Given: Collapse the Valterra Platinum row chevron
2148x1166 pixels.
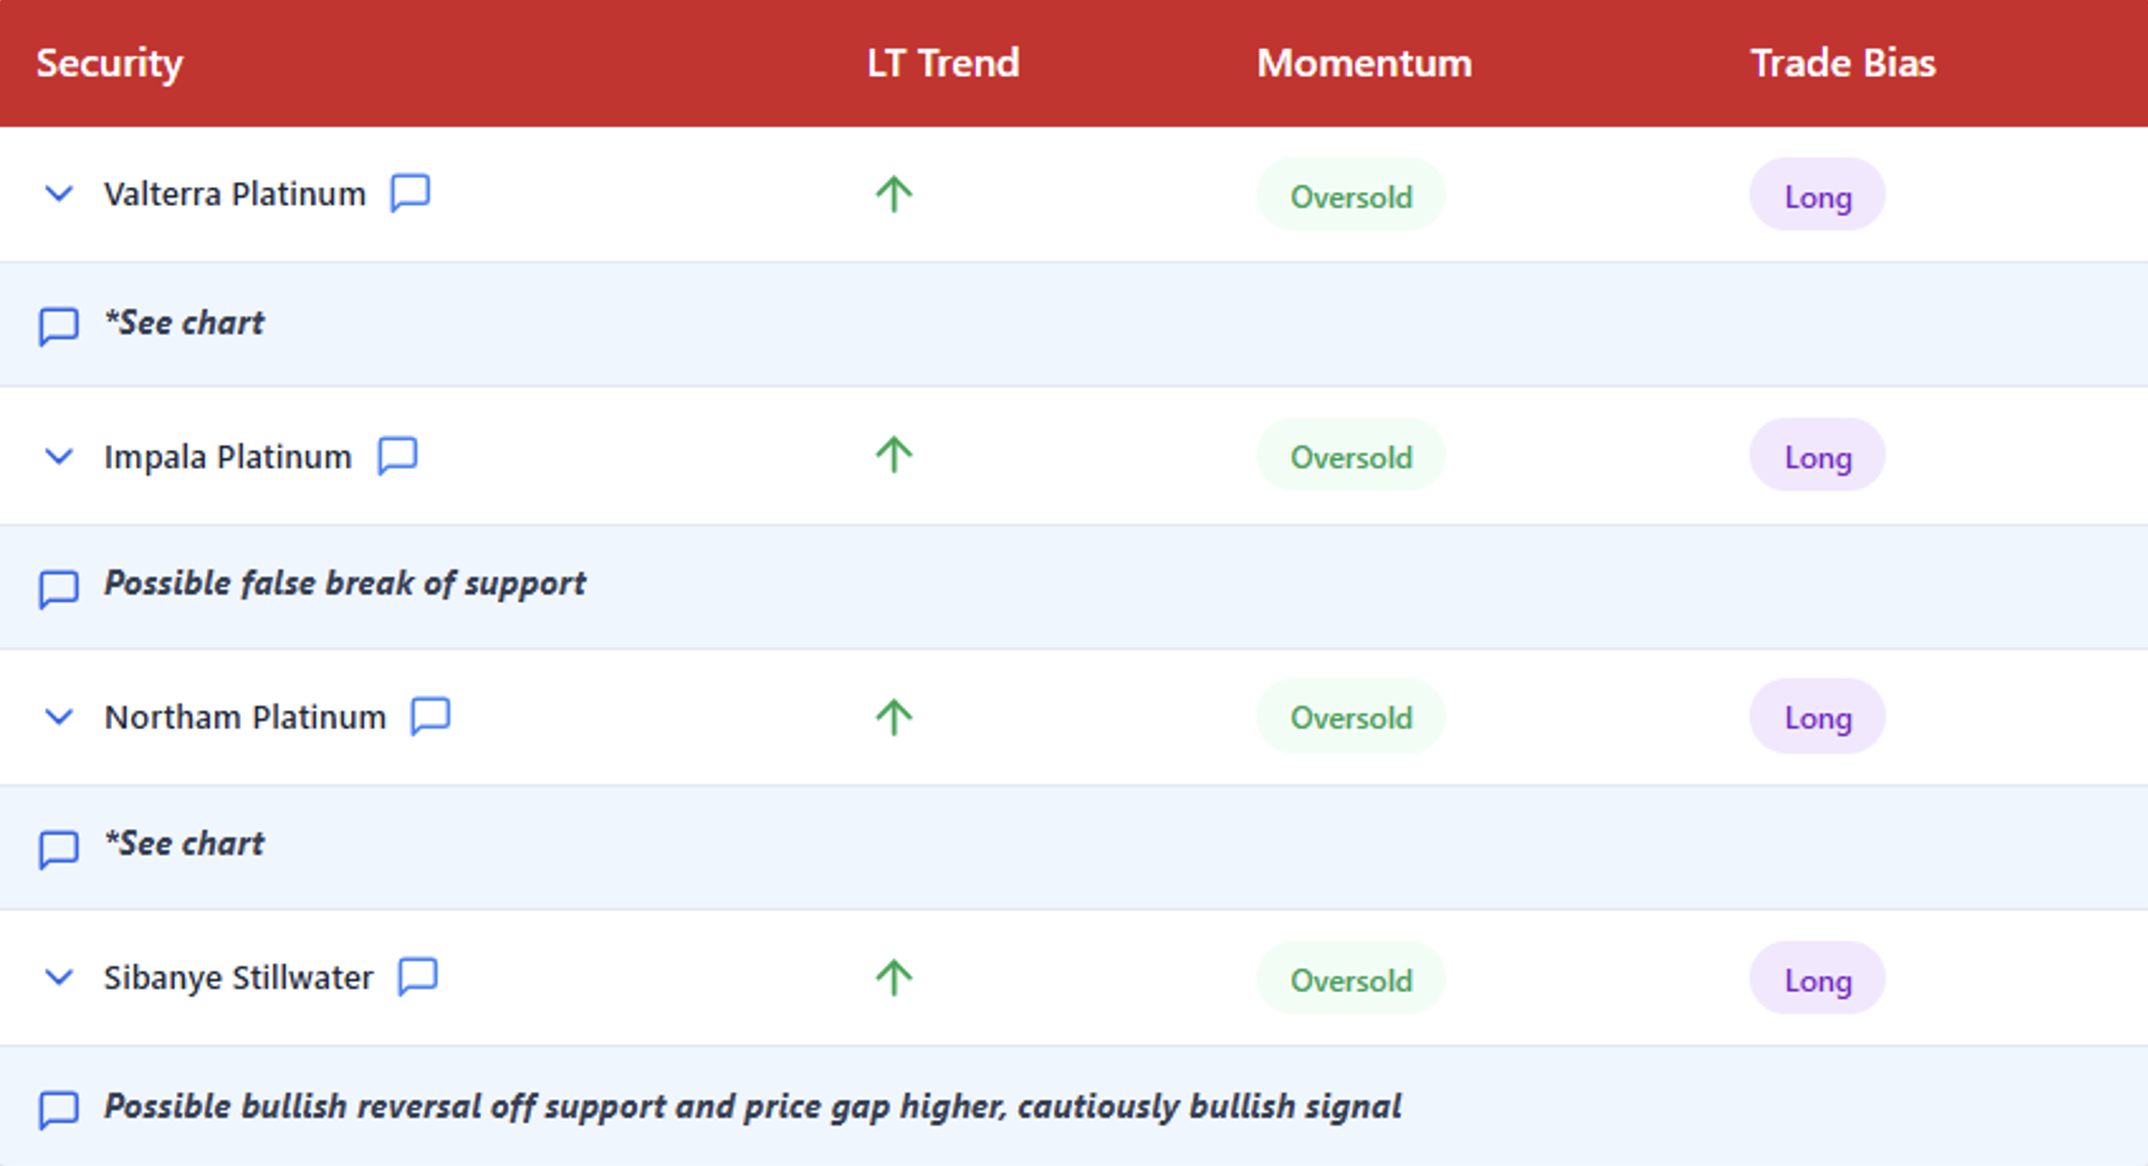Looking at the screenshot, I should pyautogui.click(x=59, y=193).
